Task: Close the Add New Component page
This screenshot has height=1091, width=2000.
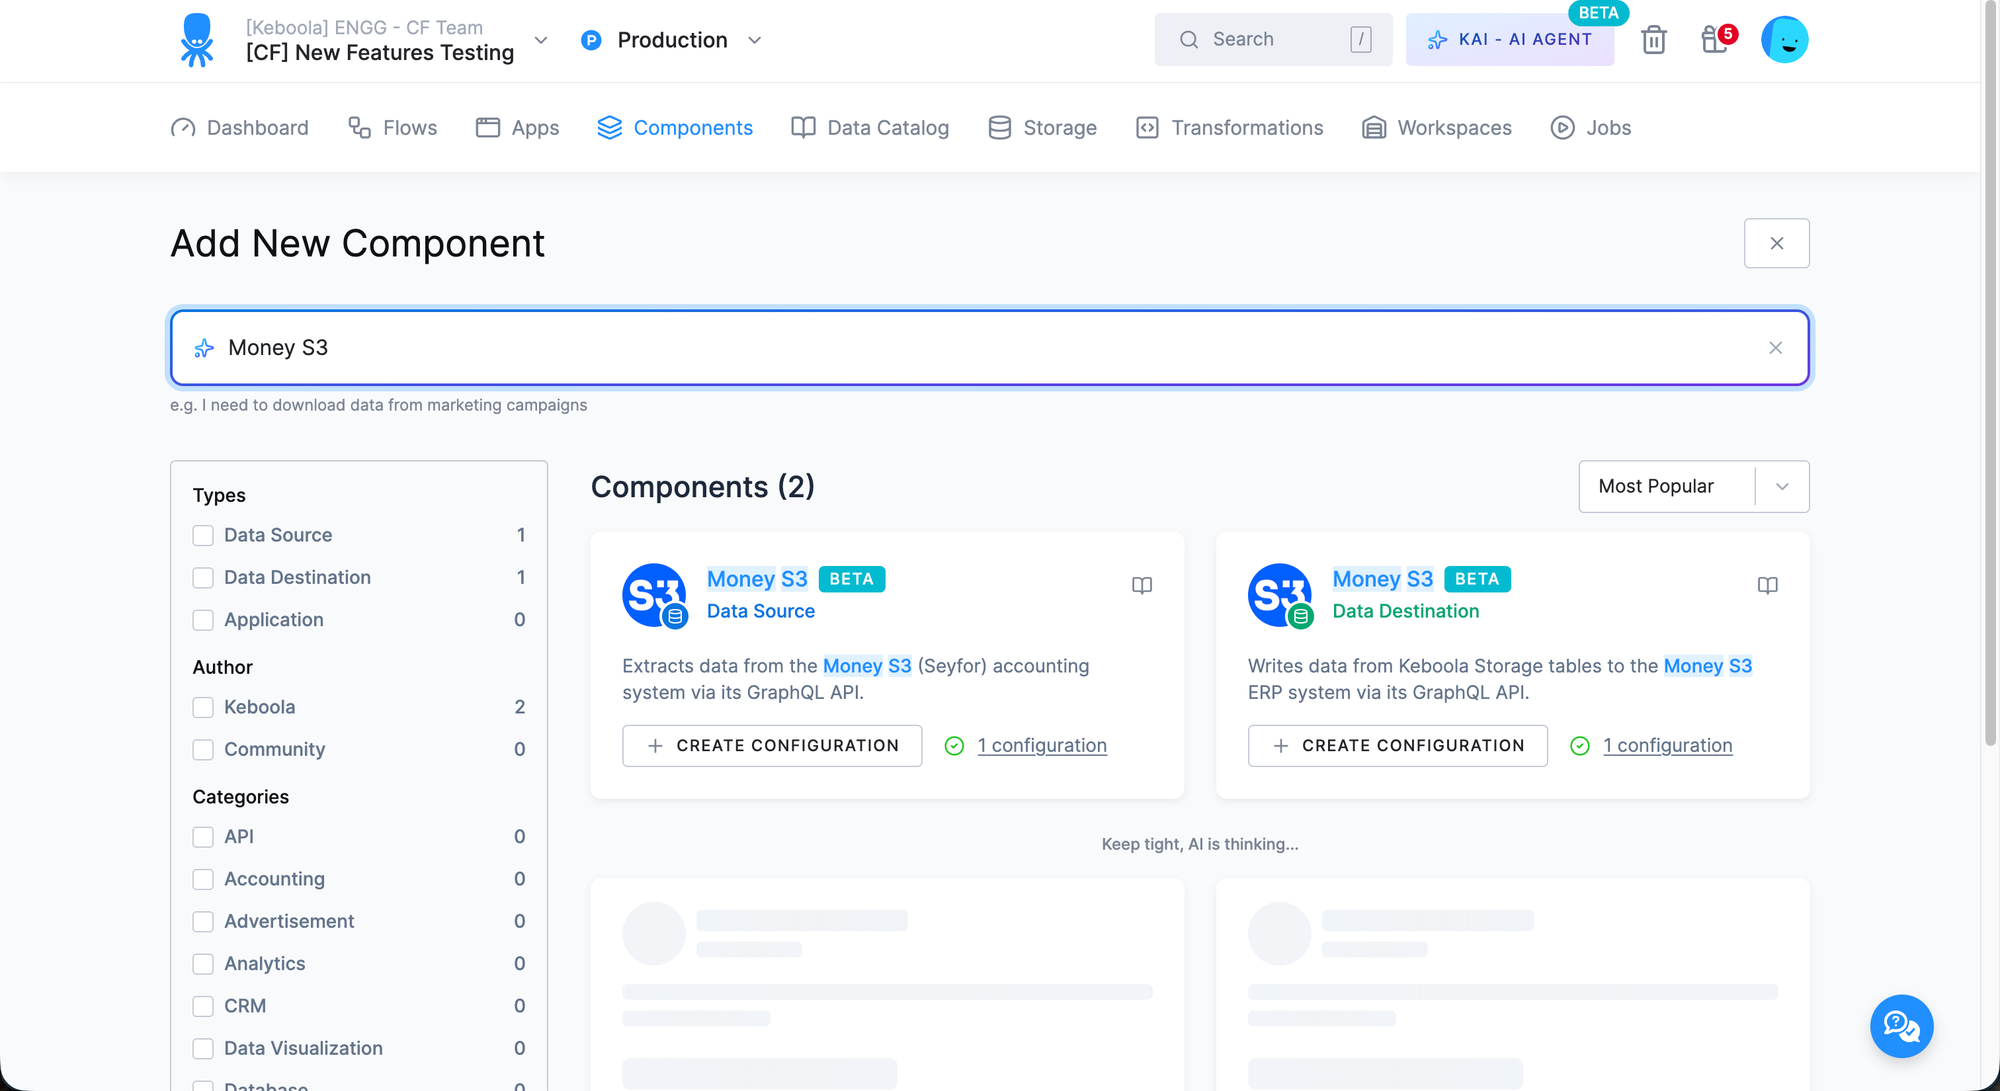Action: (x=1777, y=244)
